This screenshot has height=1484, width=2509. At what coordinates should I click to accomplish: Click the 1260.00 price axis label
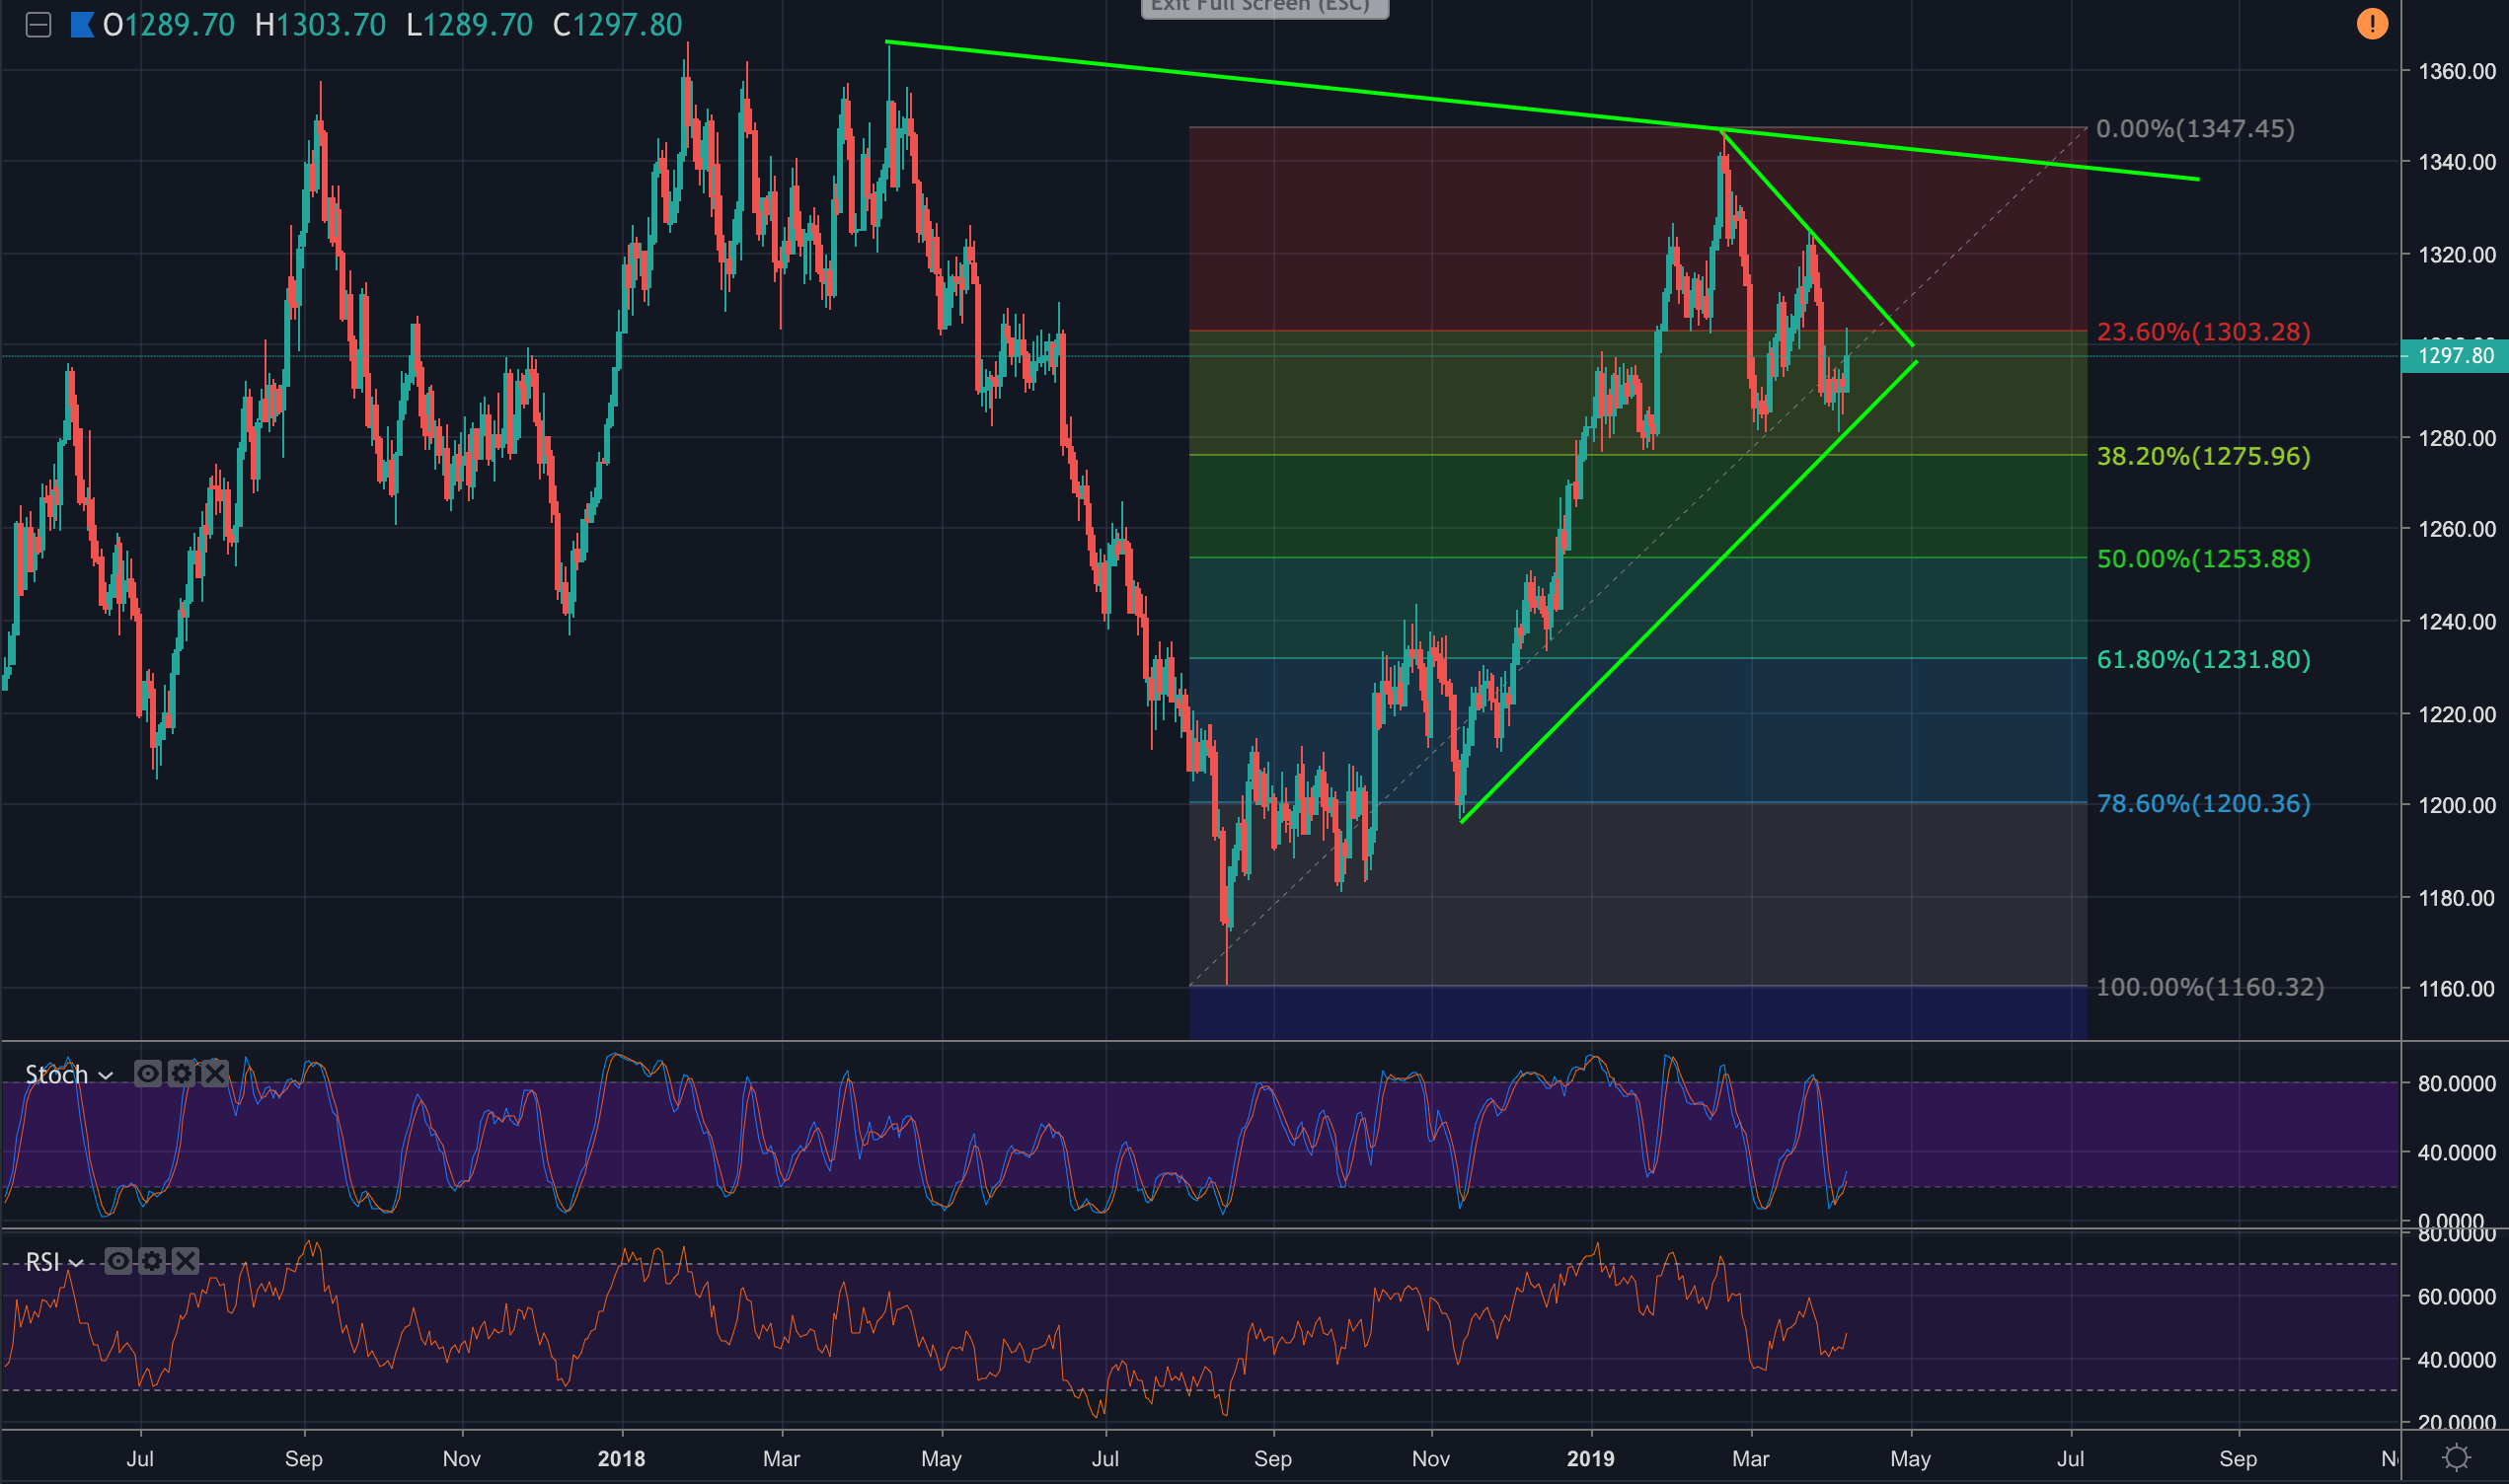[2456, 529]
